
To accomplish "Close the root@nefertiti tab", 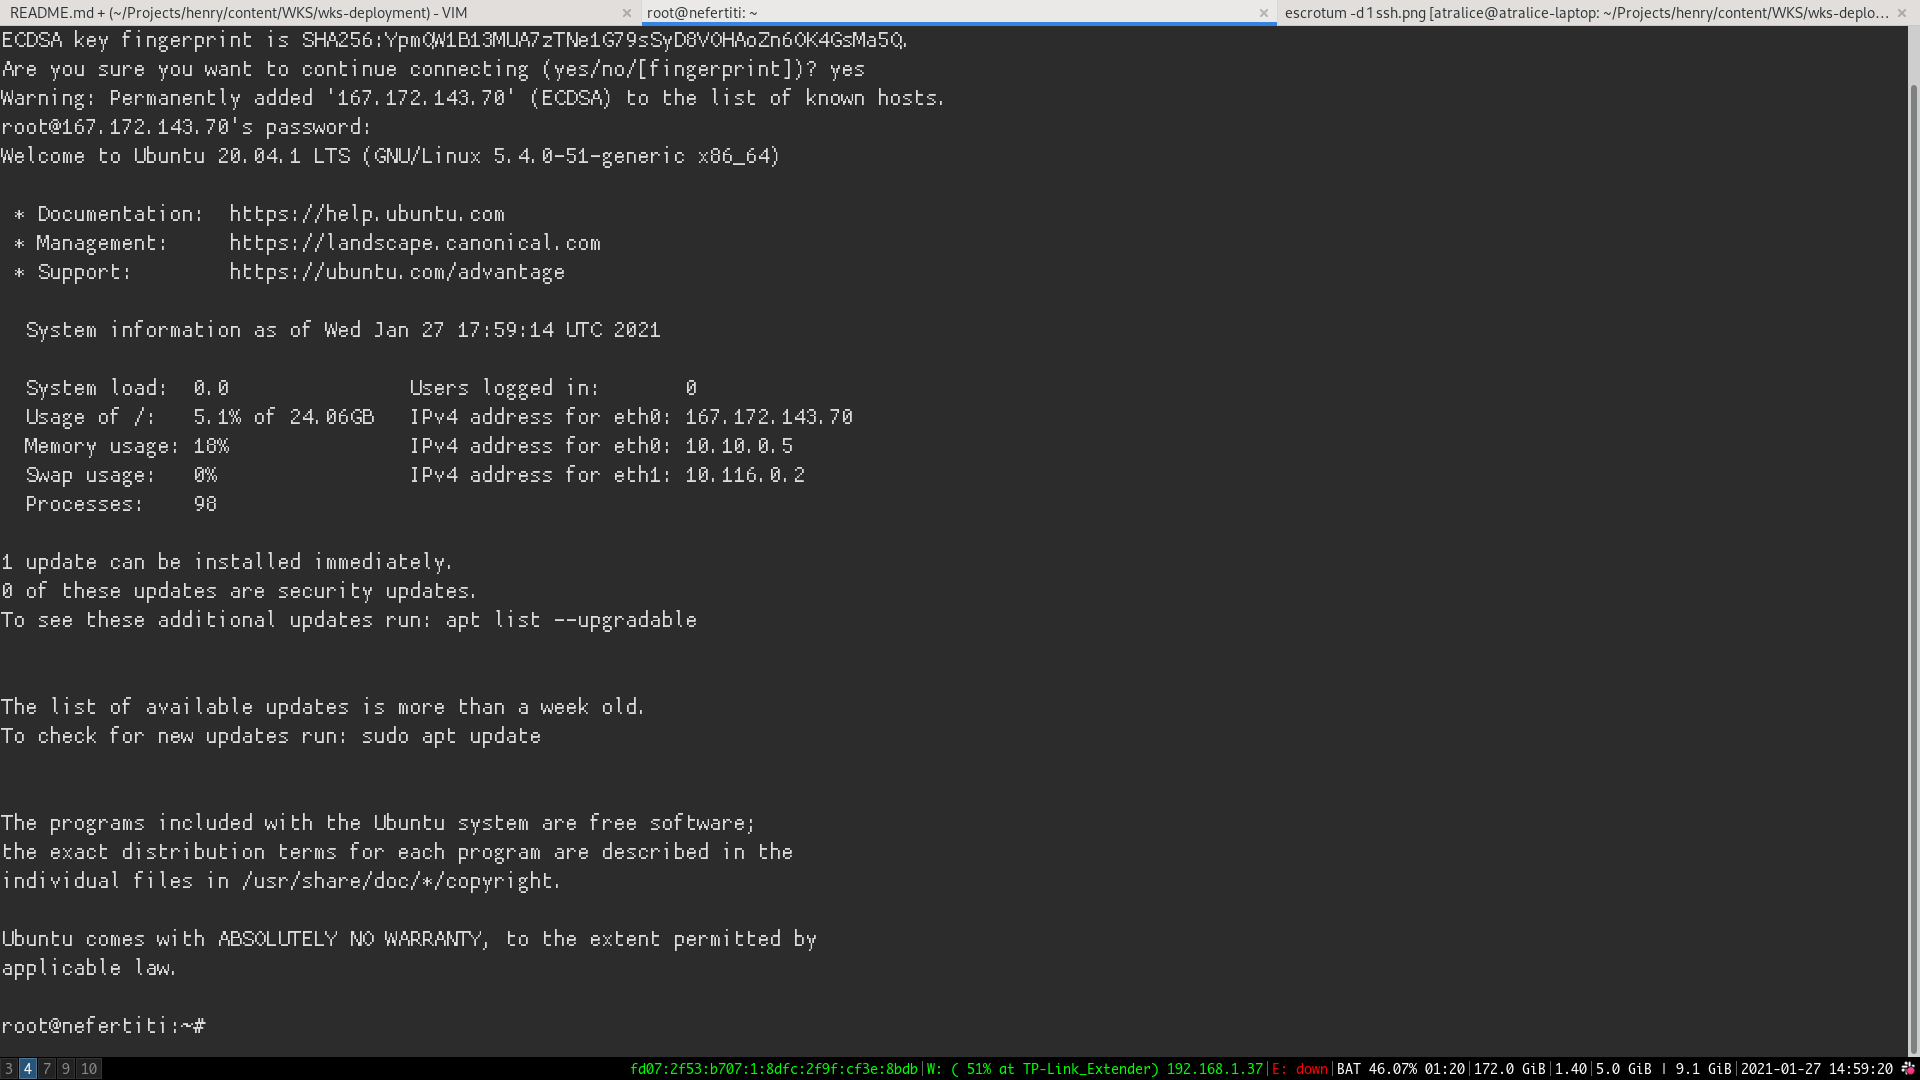I will [x=1264, y=13].
